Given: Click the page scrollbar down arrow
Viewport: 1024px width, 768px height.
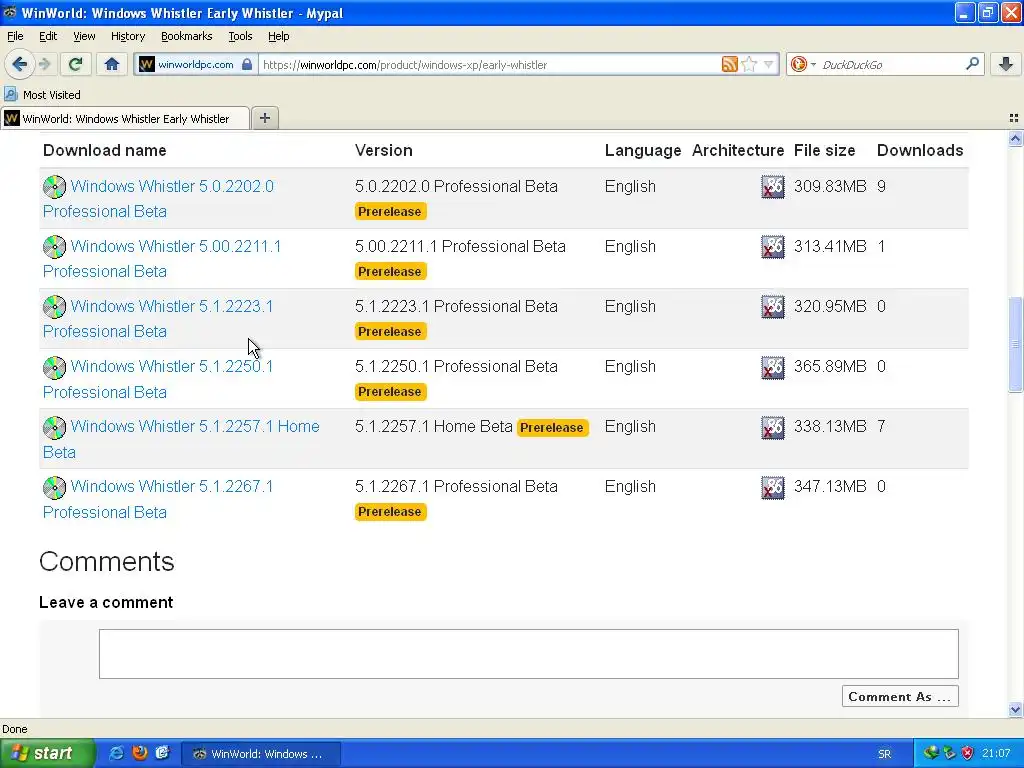Looking at the screenshot, I should (1015, 709).
